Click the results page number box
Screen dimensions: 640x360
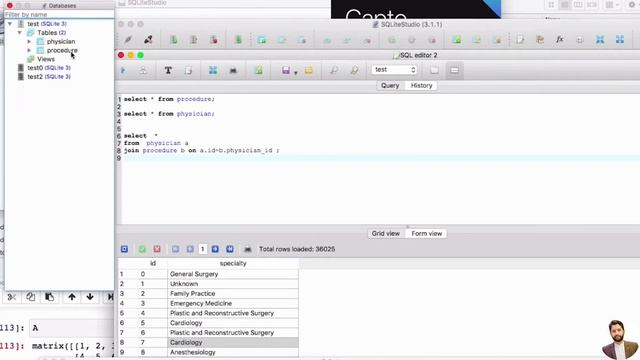[202, 249]
